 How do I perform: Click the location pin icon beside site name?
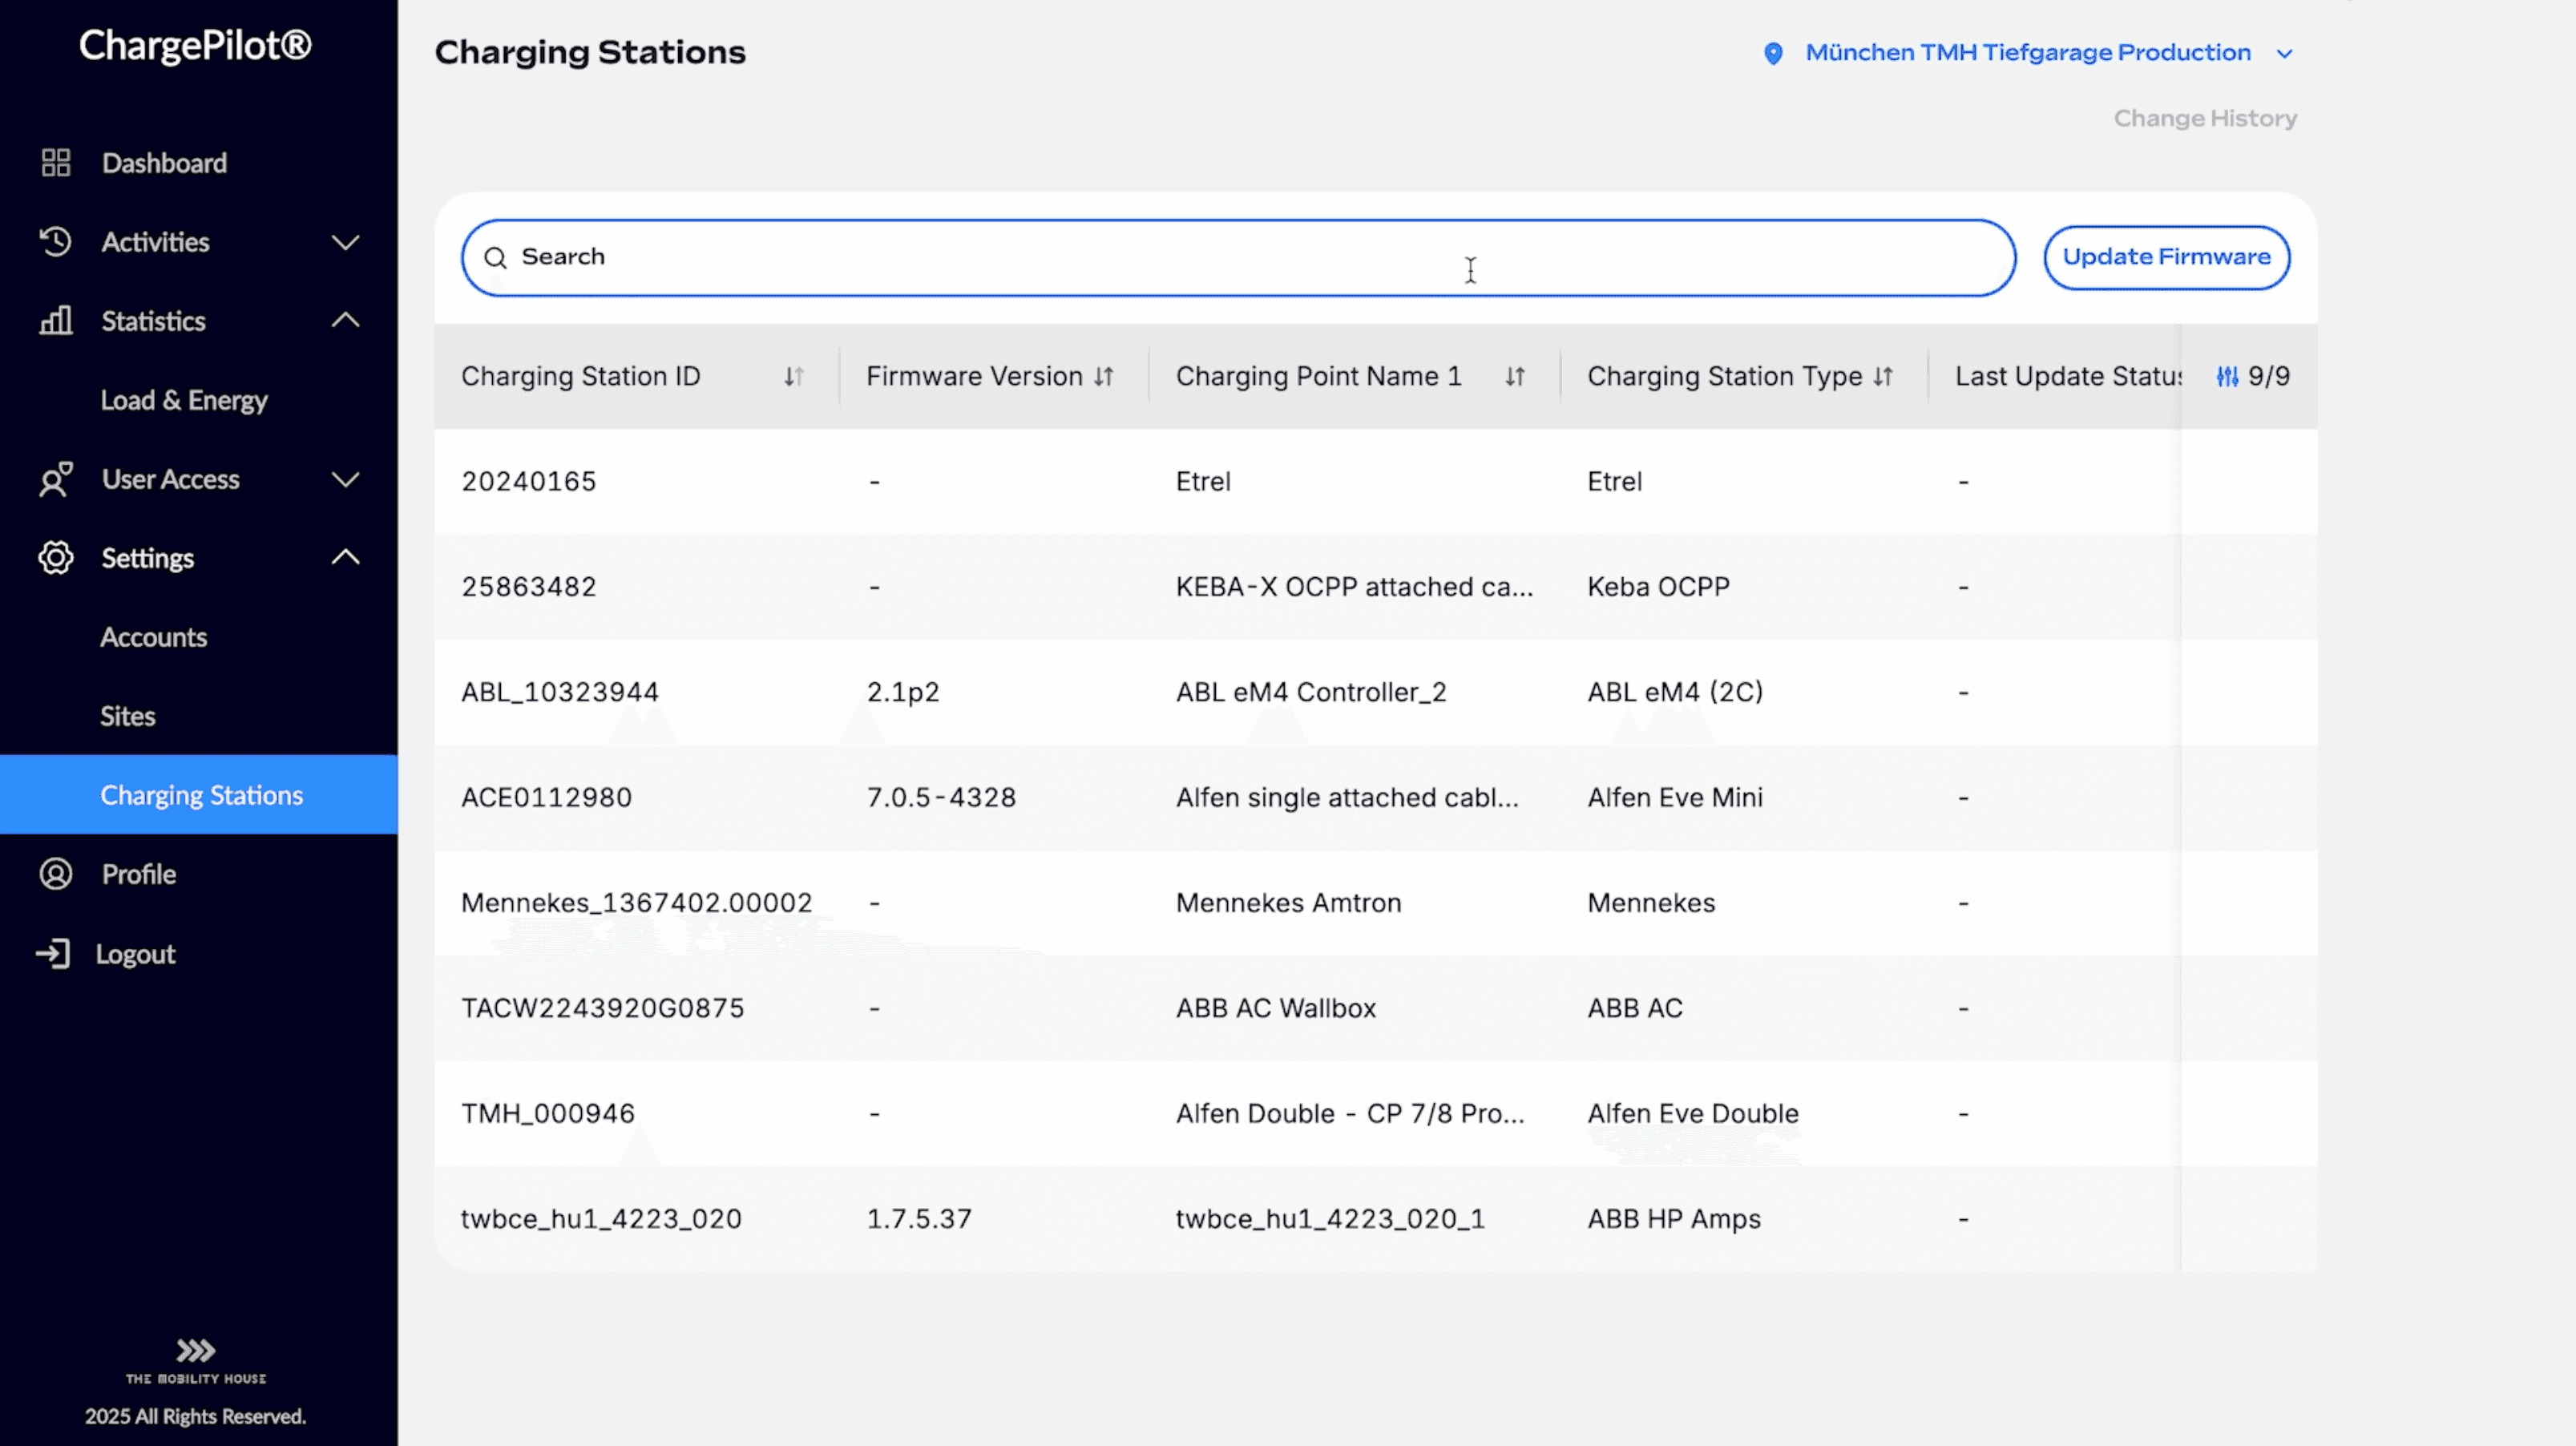pos(1773,53)
